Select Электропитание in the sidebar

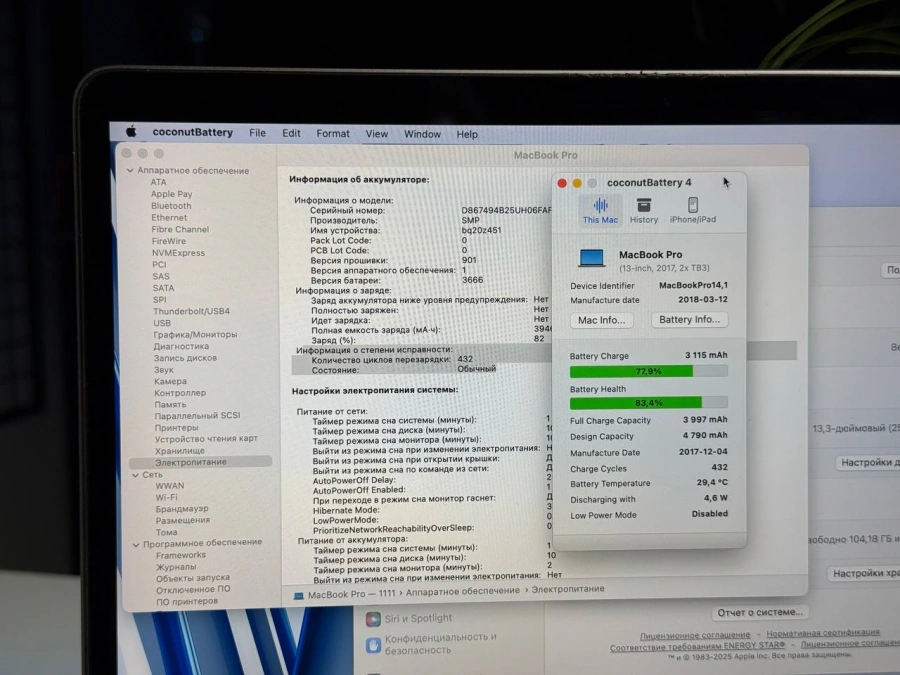pyautogui.click(x=201, y=462)
